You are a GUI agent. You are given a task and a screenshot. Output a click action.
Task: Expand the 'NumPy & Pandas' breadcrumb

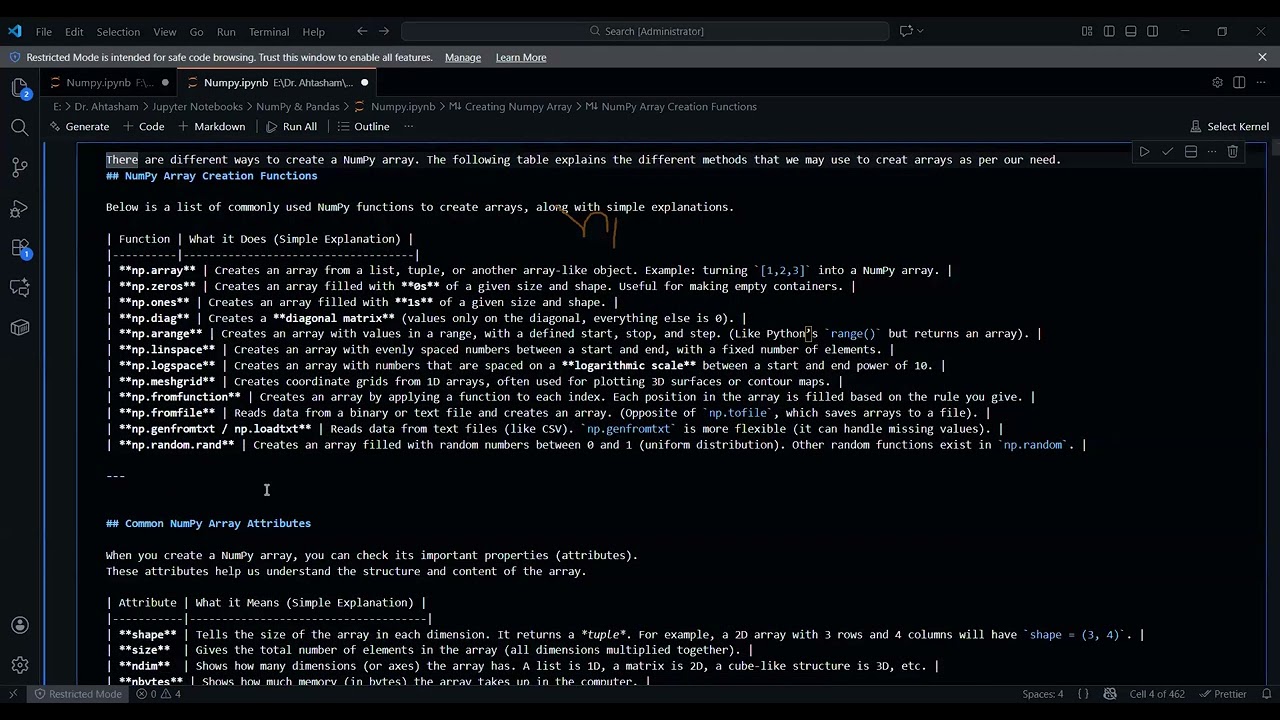[x=297, y=106]
